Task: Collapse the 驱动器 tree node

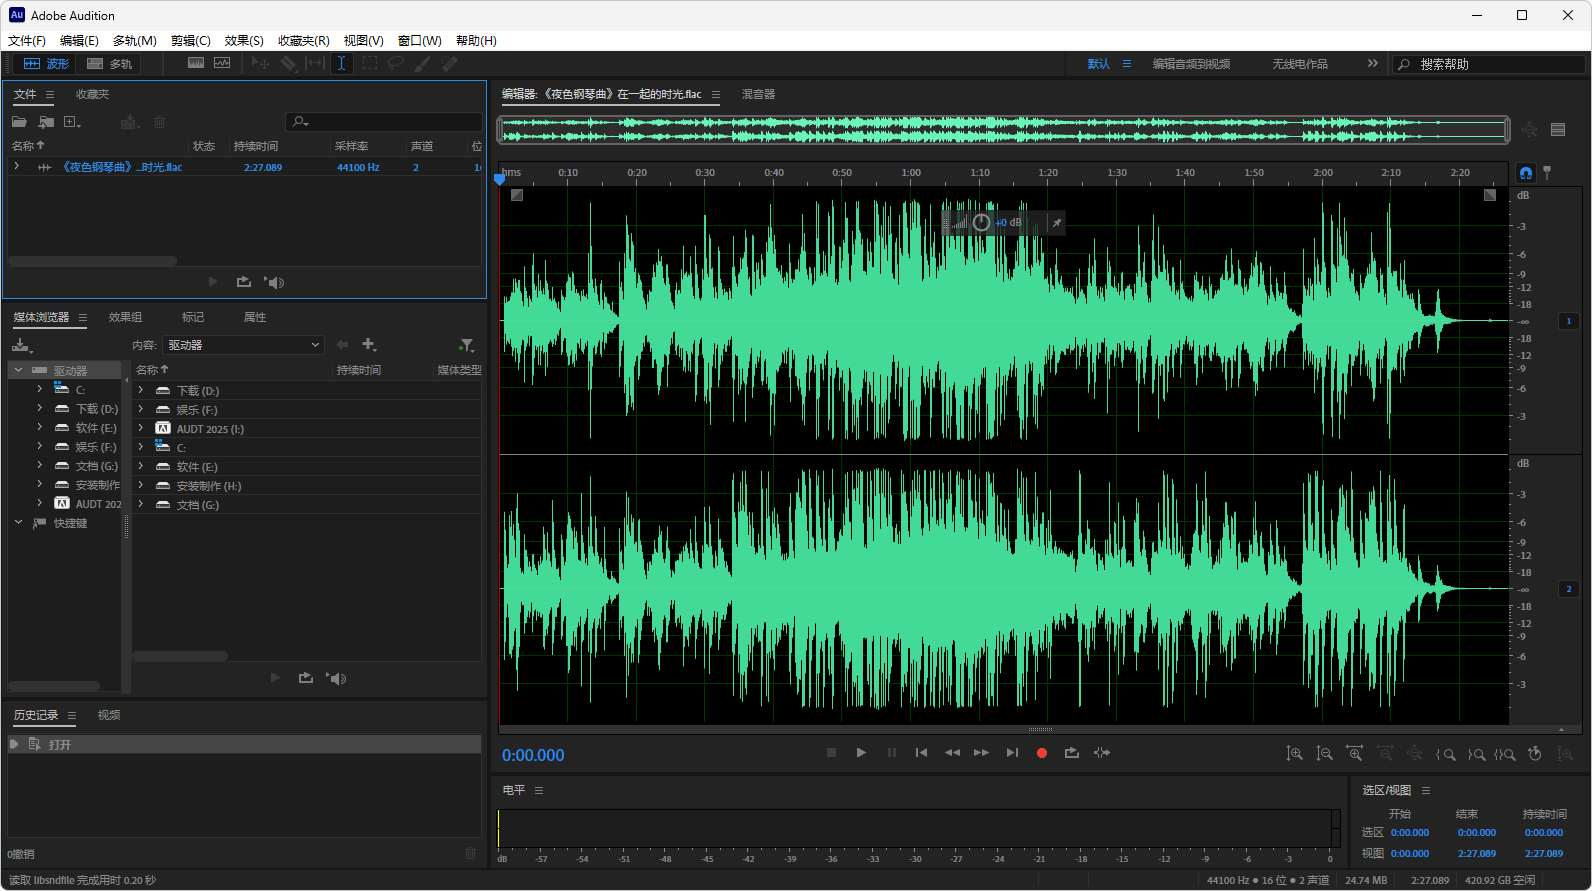Action: tap(18, 370)
